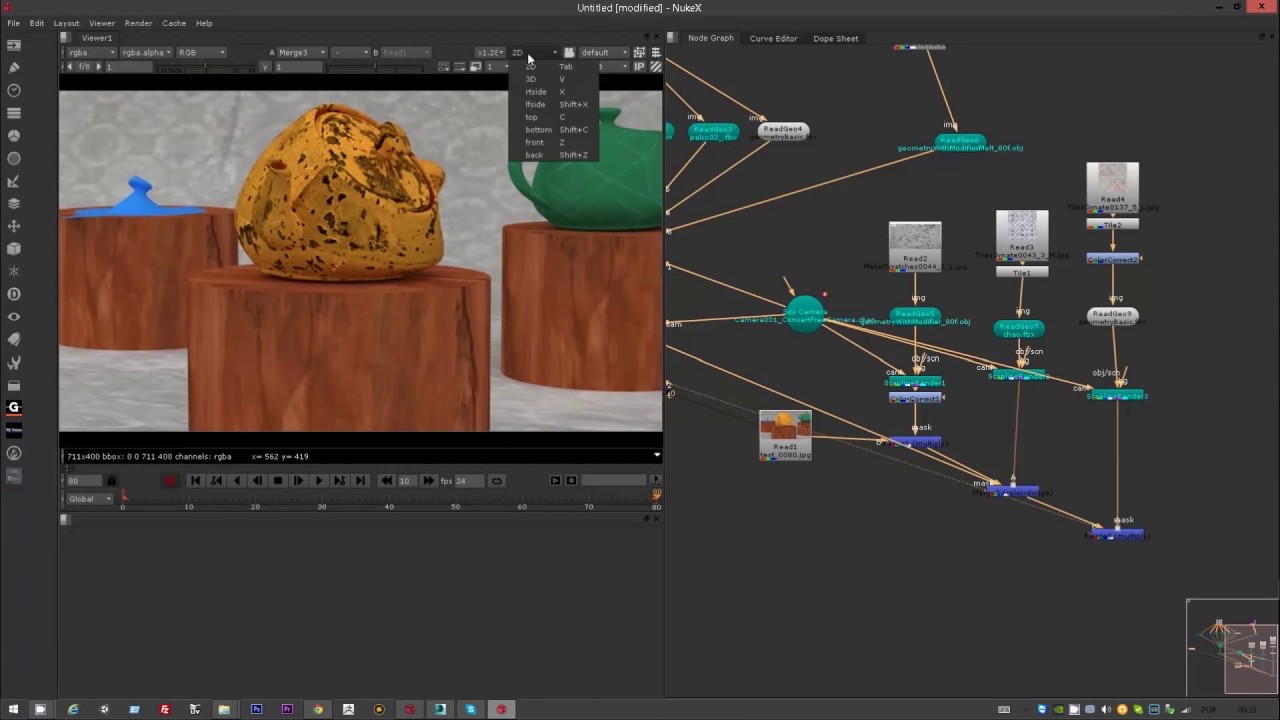Open the Render menu
Viewport: 1280px width, 720px height.
138,23
